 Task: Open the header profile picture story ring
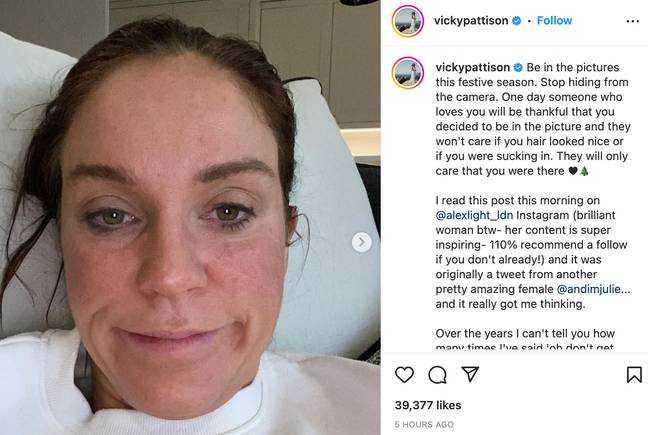[x=407, y=21]
